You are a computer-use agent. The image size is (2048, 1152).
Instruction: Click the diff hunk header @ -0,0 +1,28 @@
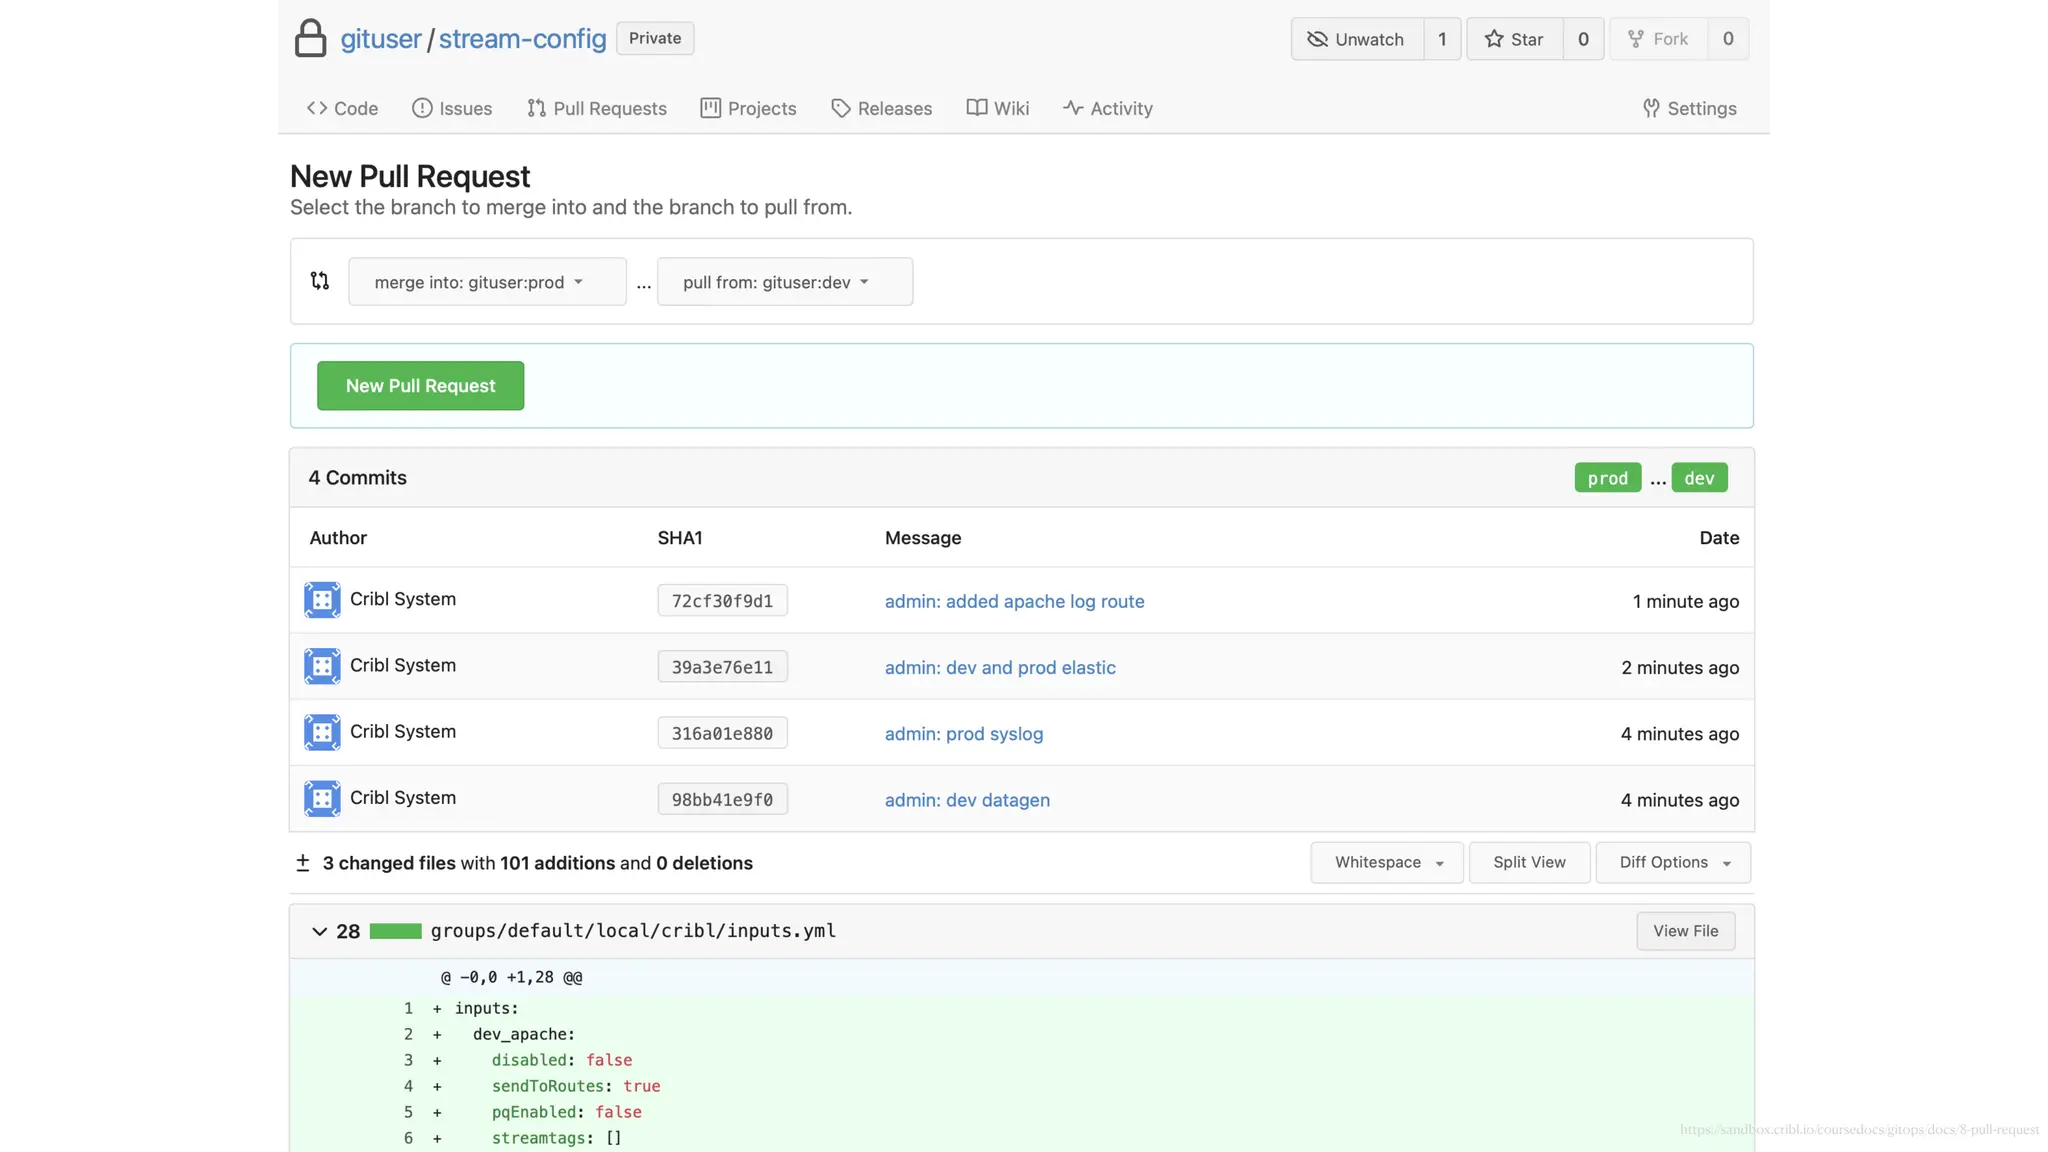[x=511, y=977]
